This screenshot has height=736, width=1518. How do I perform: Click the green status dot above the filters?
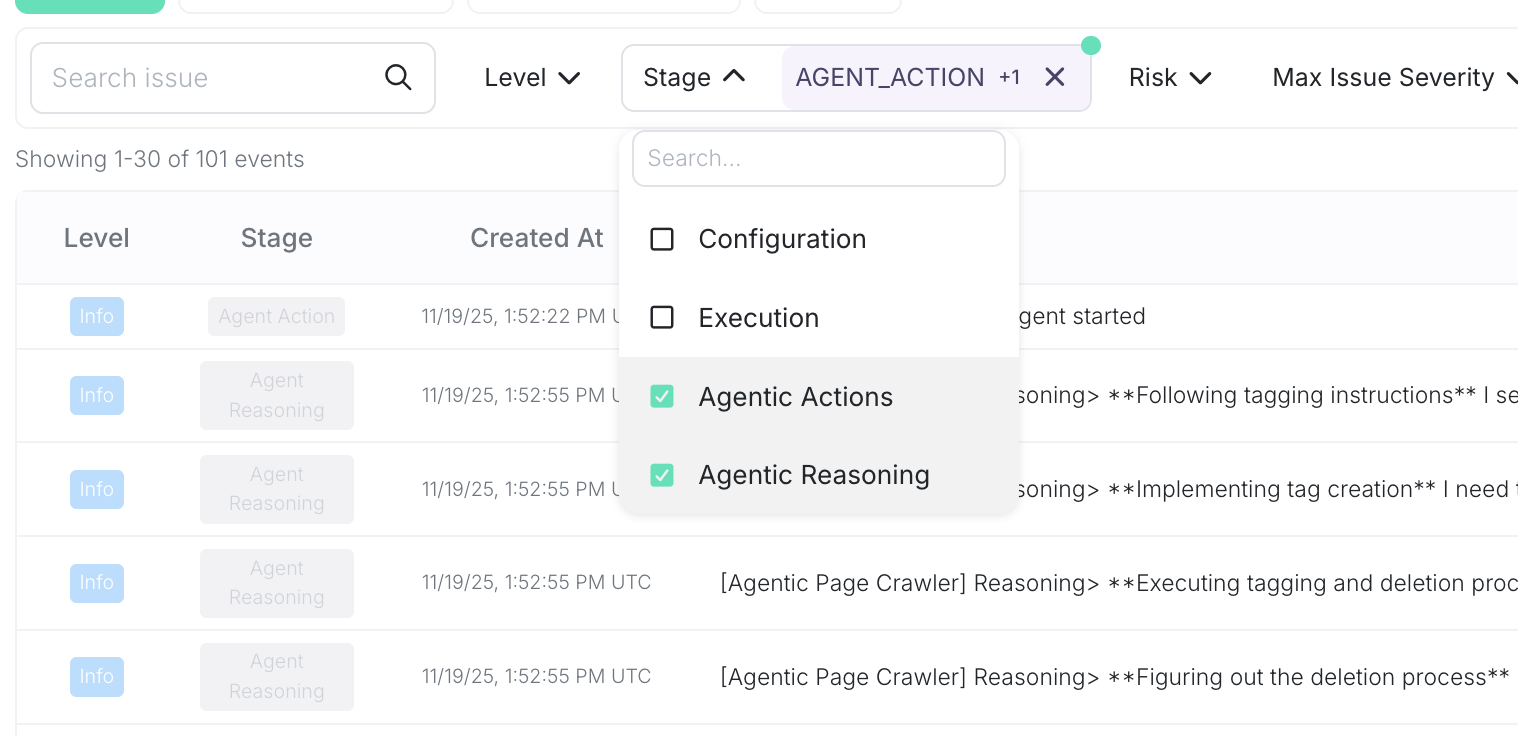pyautogui.click(x=1091, y=45)
